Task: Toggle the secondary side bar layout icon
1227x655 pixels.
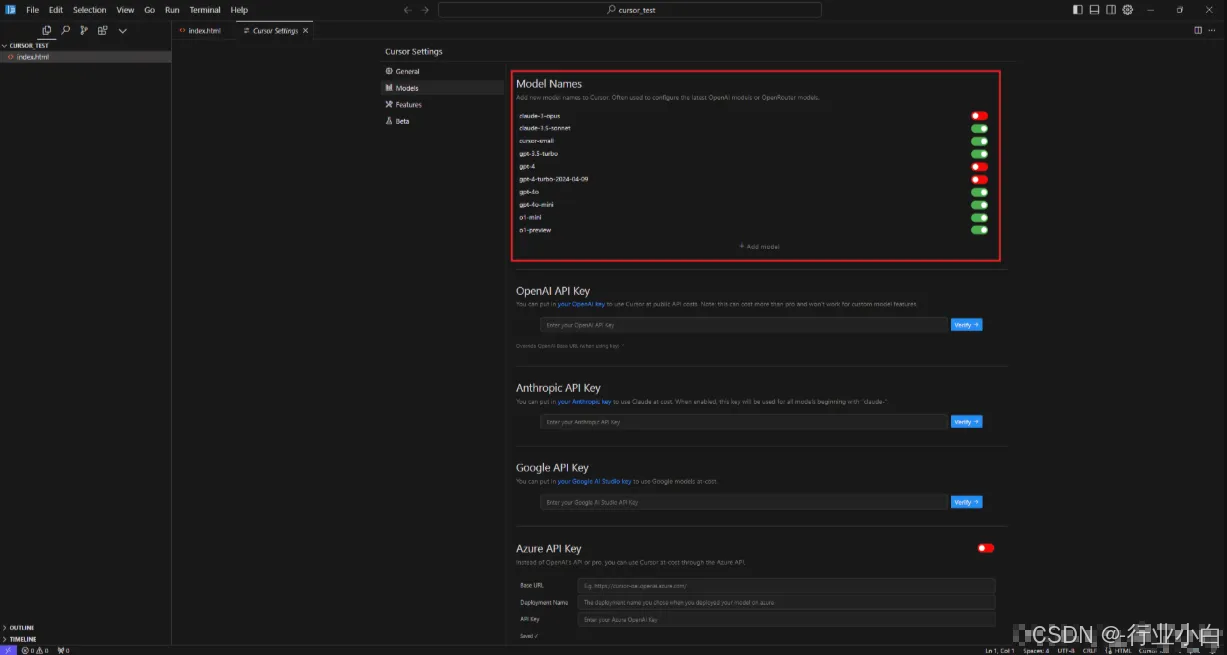Action: 1111,10
